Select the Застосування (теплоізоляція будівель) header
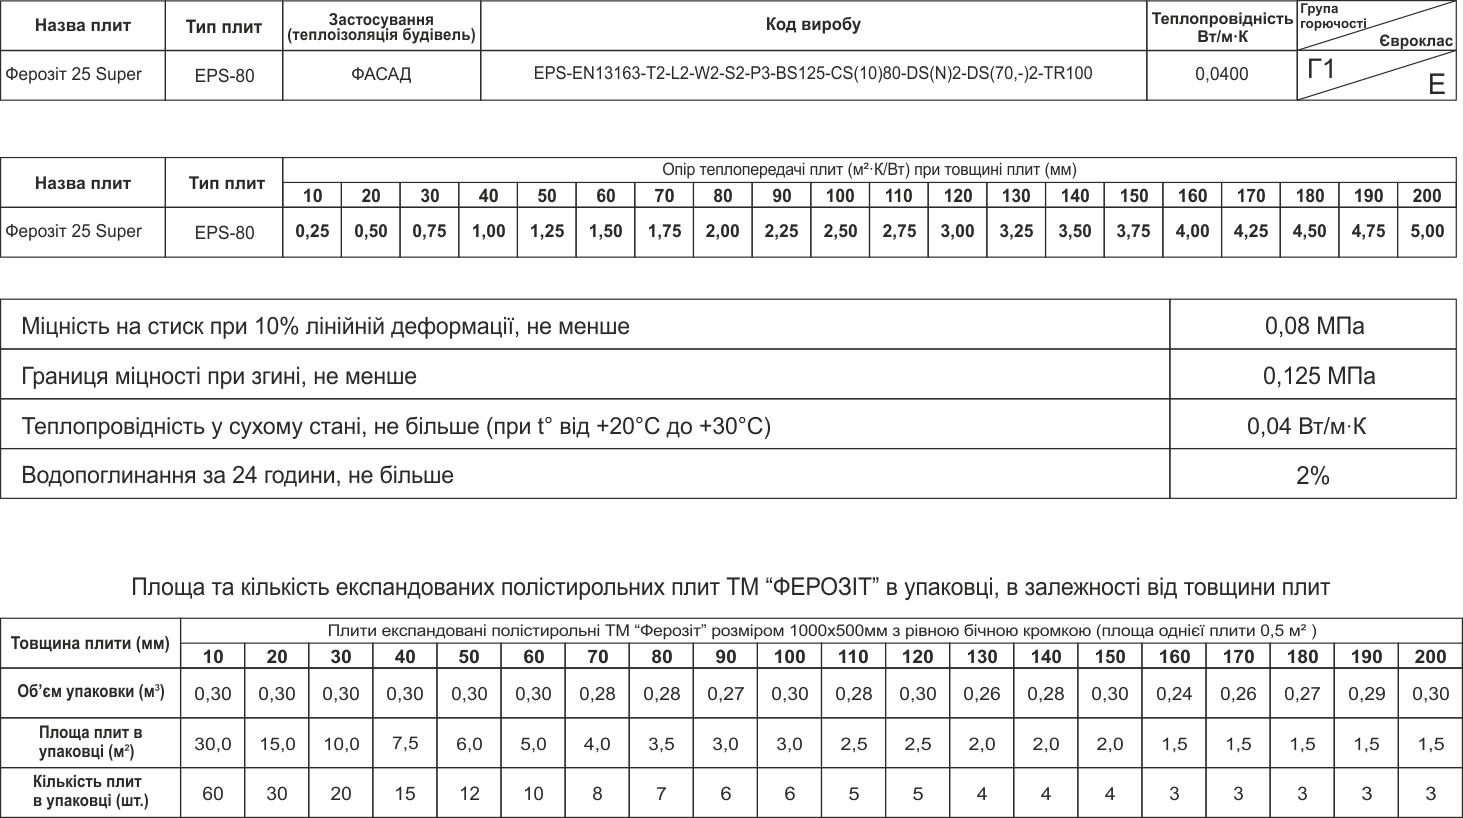Viewport: 1463px width, 818px height. tap(381, 28)
